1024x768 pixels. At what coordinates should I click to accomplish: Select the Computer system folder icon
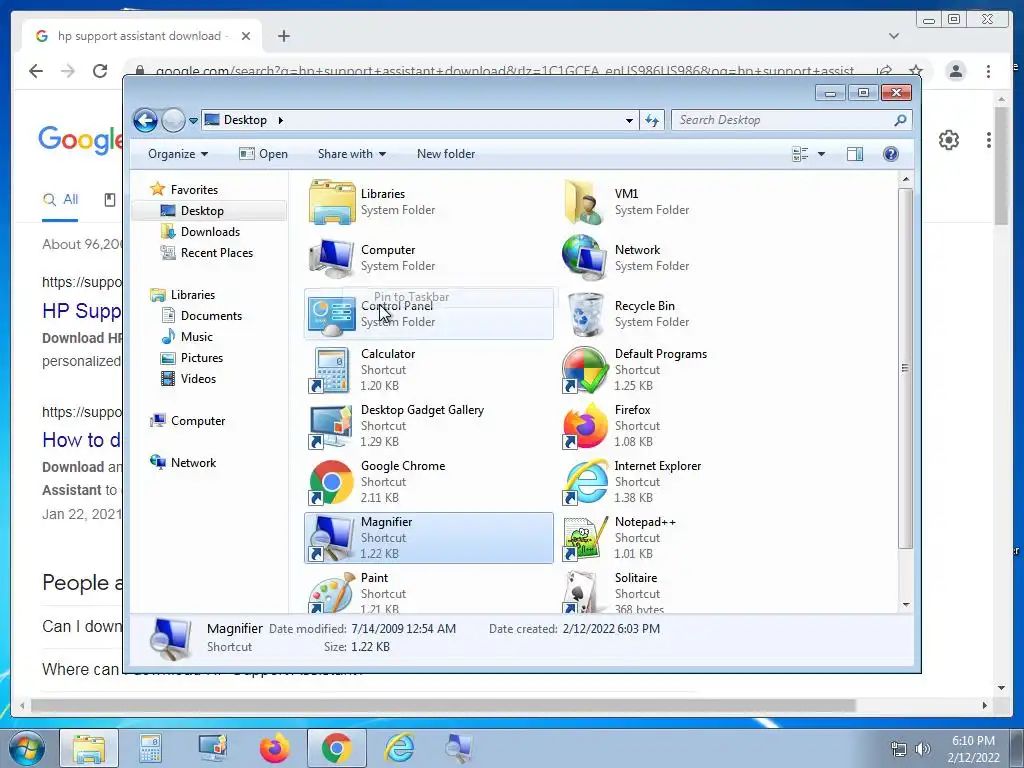click(332, 258)
